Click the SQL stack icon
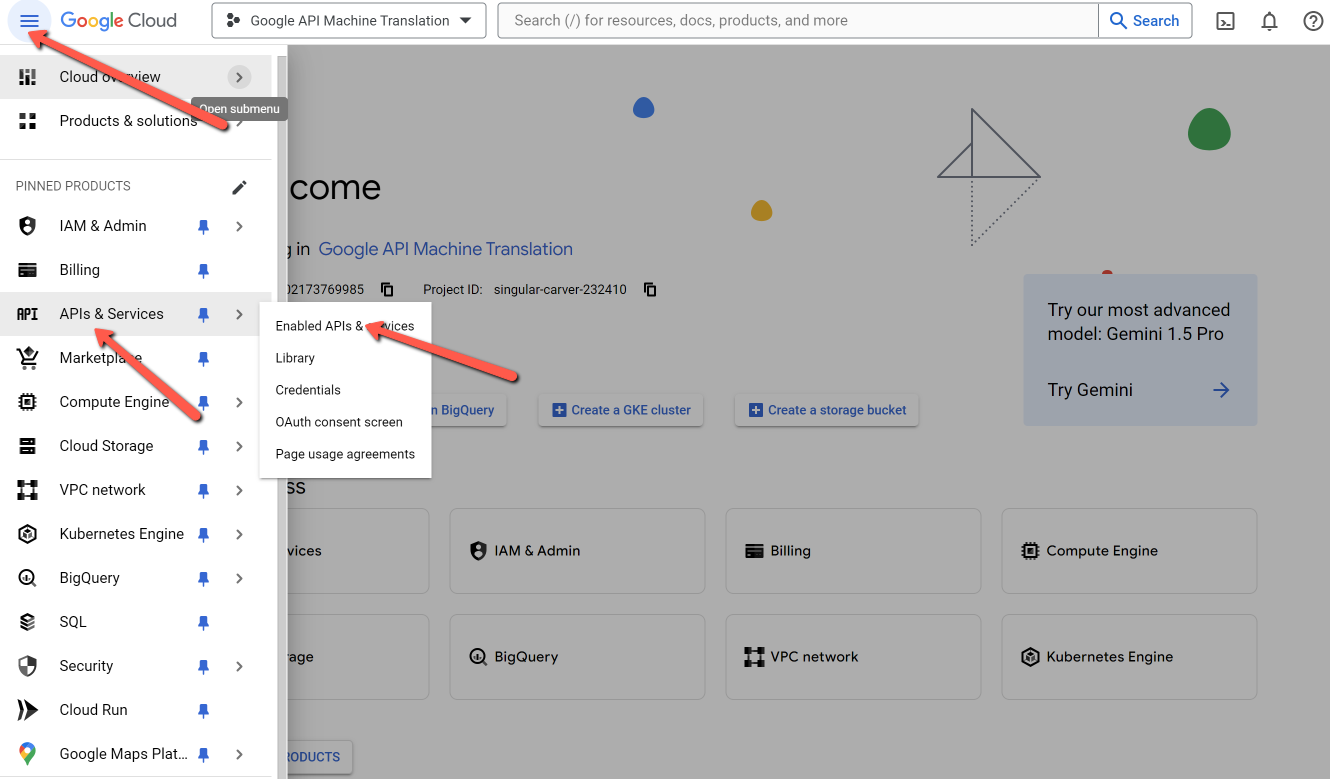The height and width of the screenshot is (779, 1330). pos(28,622)
